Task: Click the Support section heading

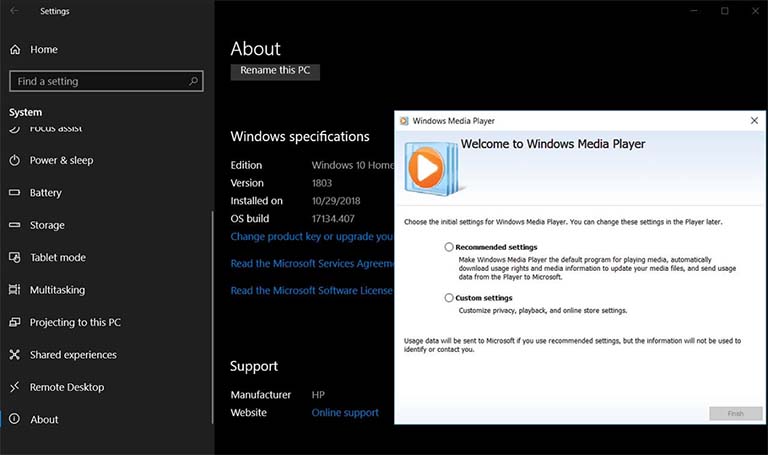Action: pyautogui.click(x=254, y=366)
